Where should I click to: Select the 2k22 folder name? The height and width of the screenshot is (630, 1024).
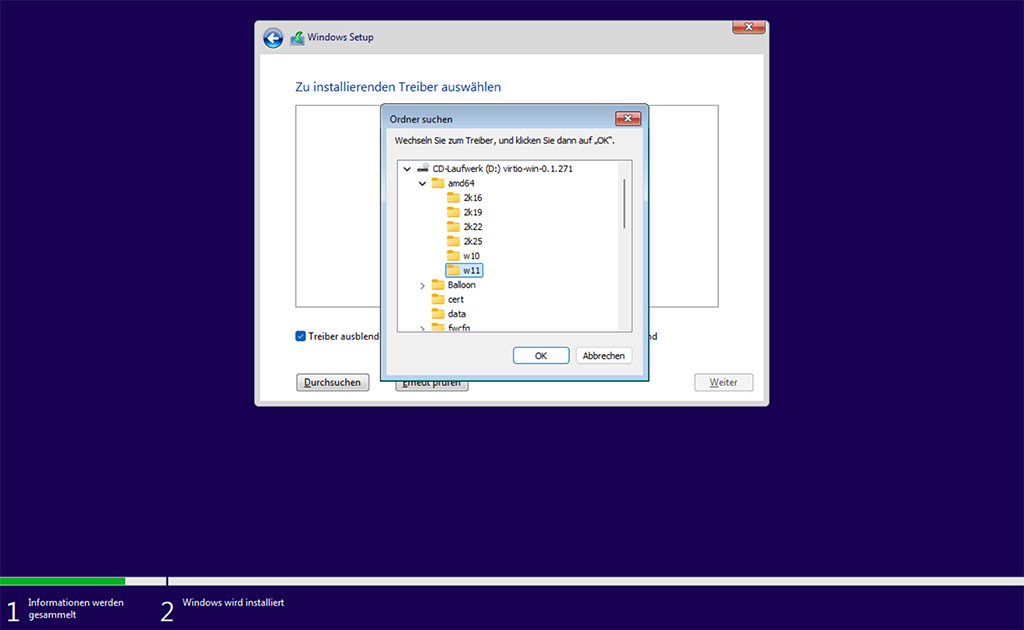click(473, 227)
